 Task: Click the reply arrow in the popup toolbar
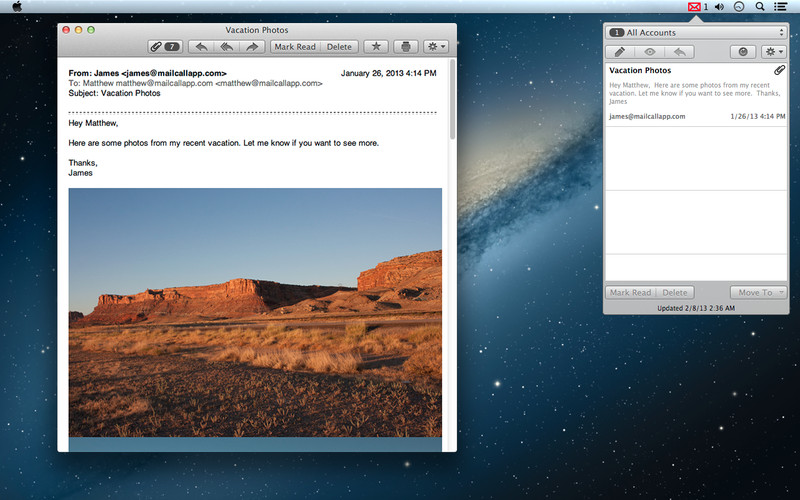pos(679,52)
